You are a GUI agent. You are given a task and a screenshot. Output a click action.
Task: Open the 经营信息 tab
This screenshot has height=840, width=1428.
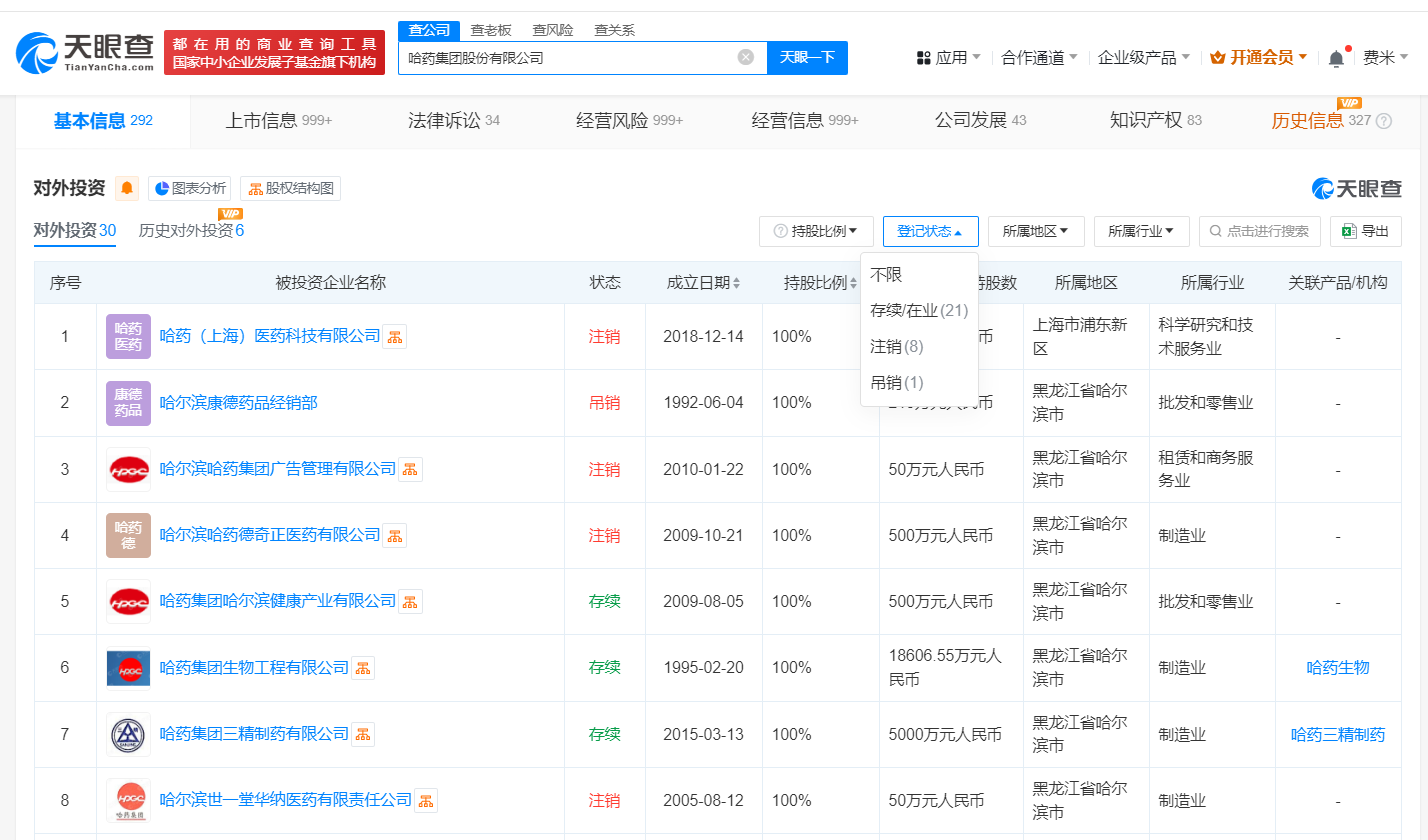tap(805, 121)
